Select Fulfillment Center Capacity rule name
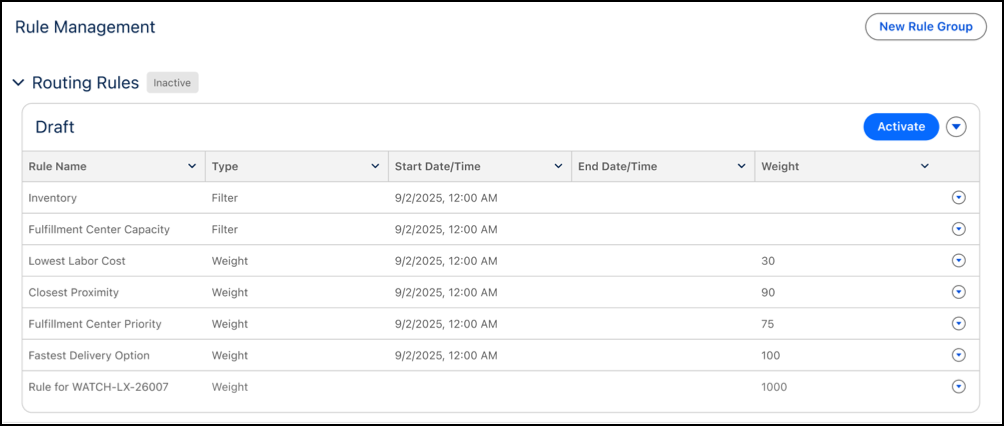 tap(99, 229)
